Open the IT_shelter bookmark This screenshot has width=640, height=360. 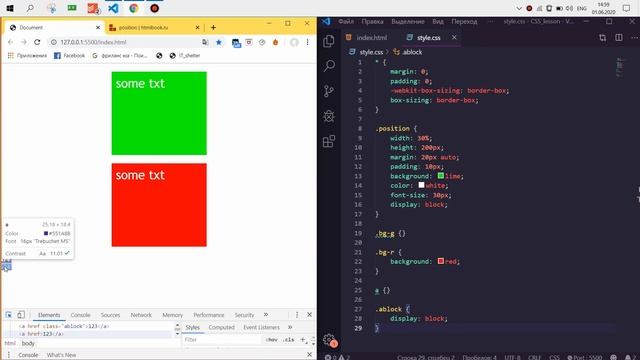pyautogui.click(x=185, y=56)
